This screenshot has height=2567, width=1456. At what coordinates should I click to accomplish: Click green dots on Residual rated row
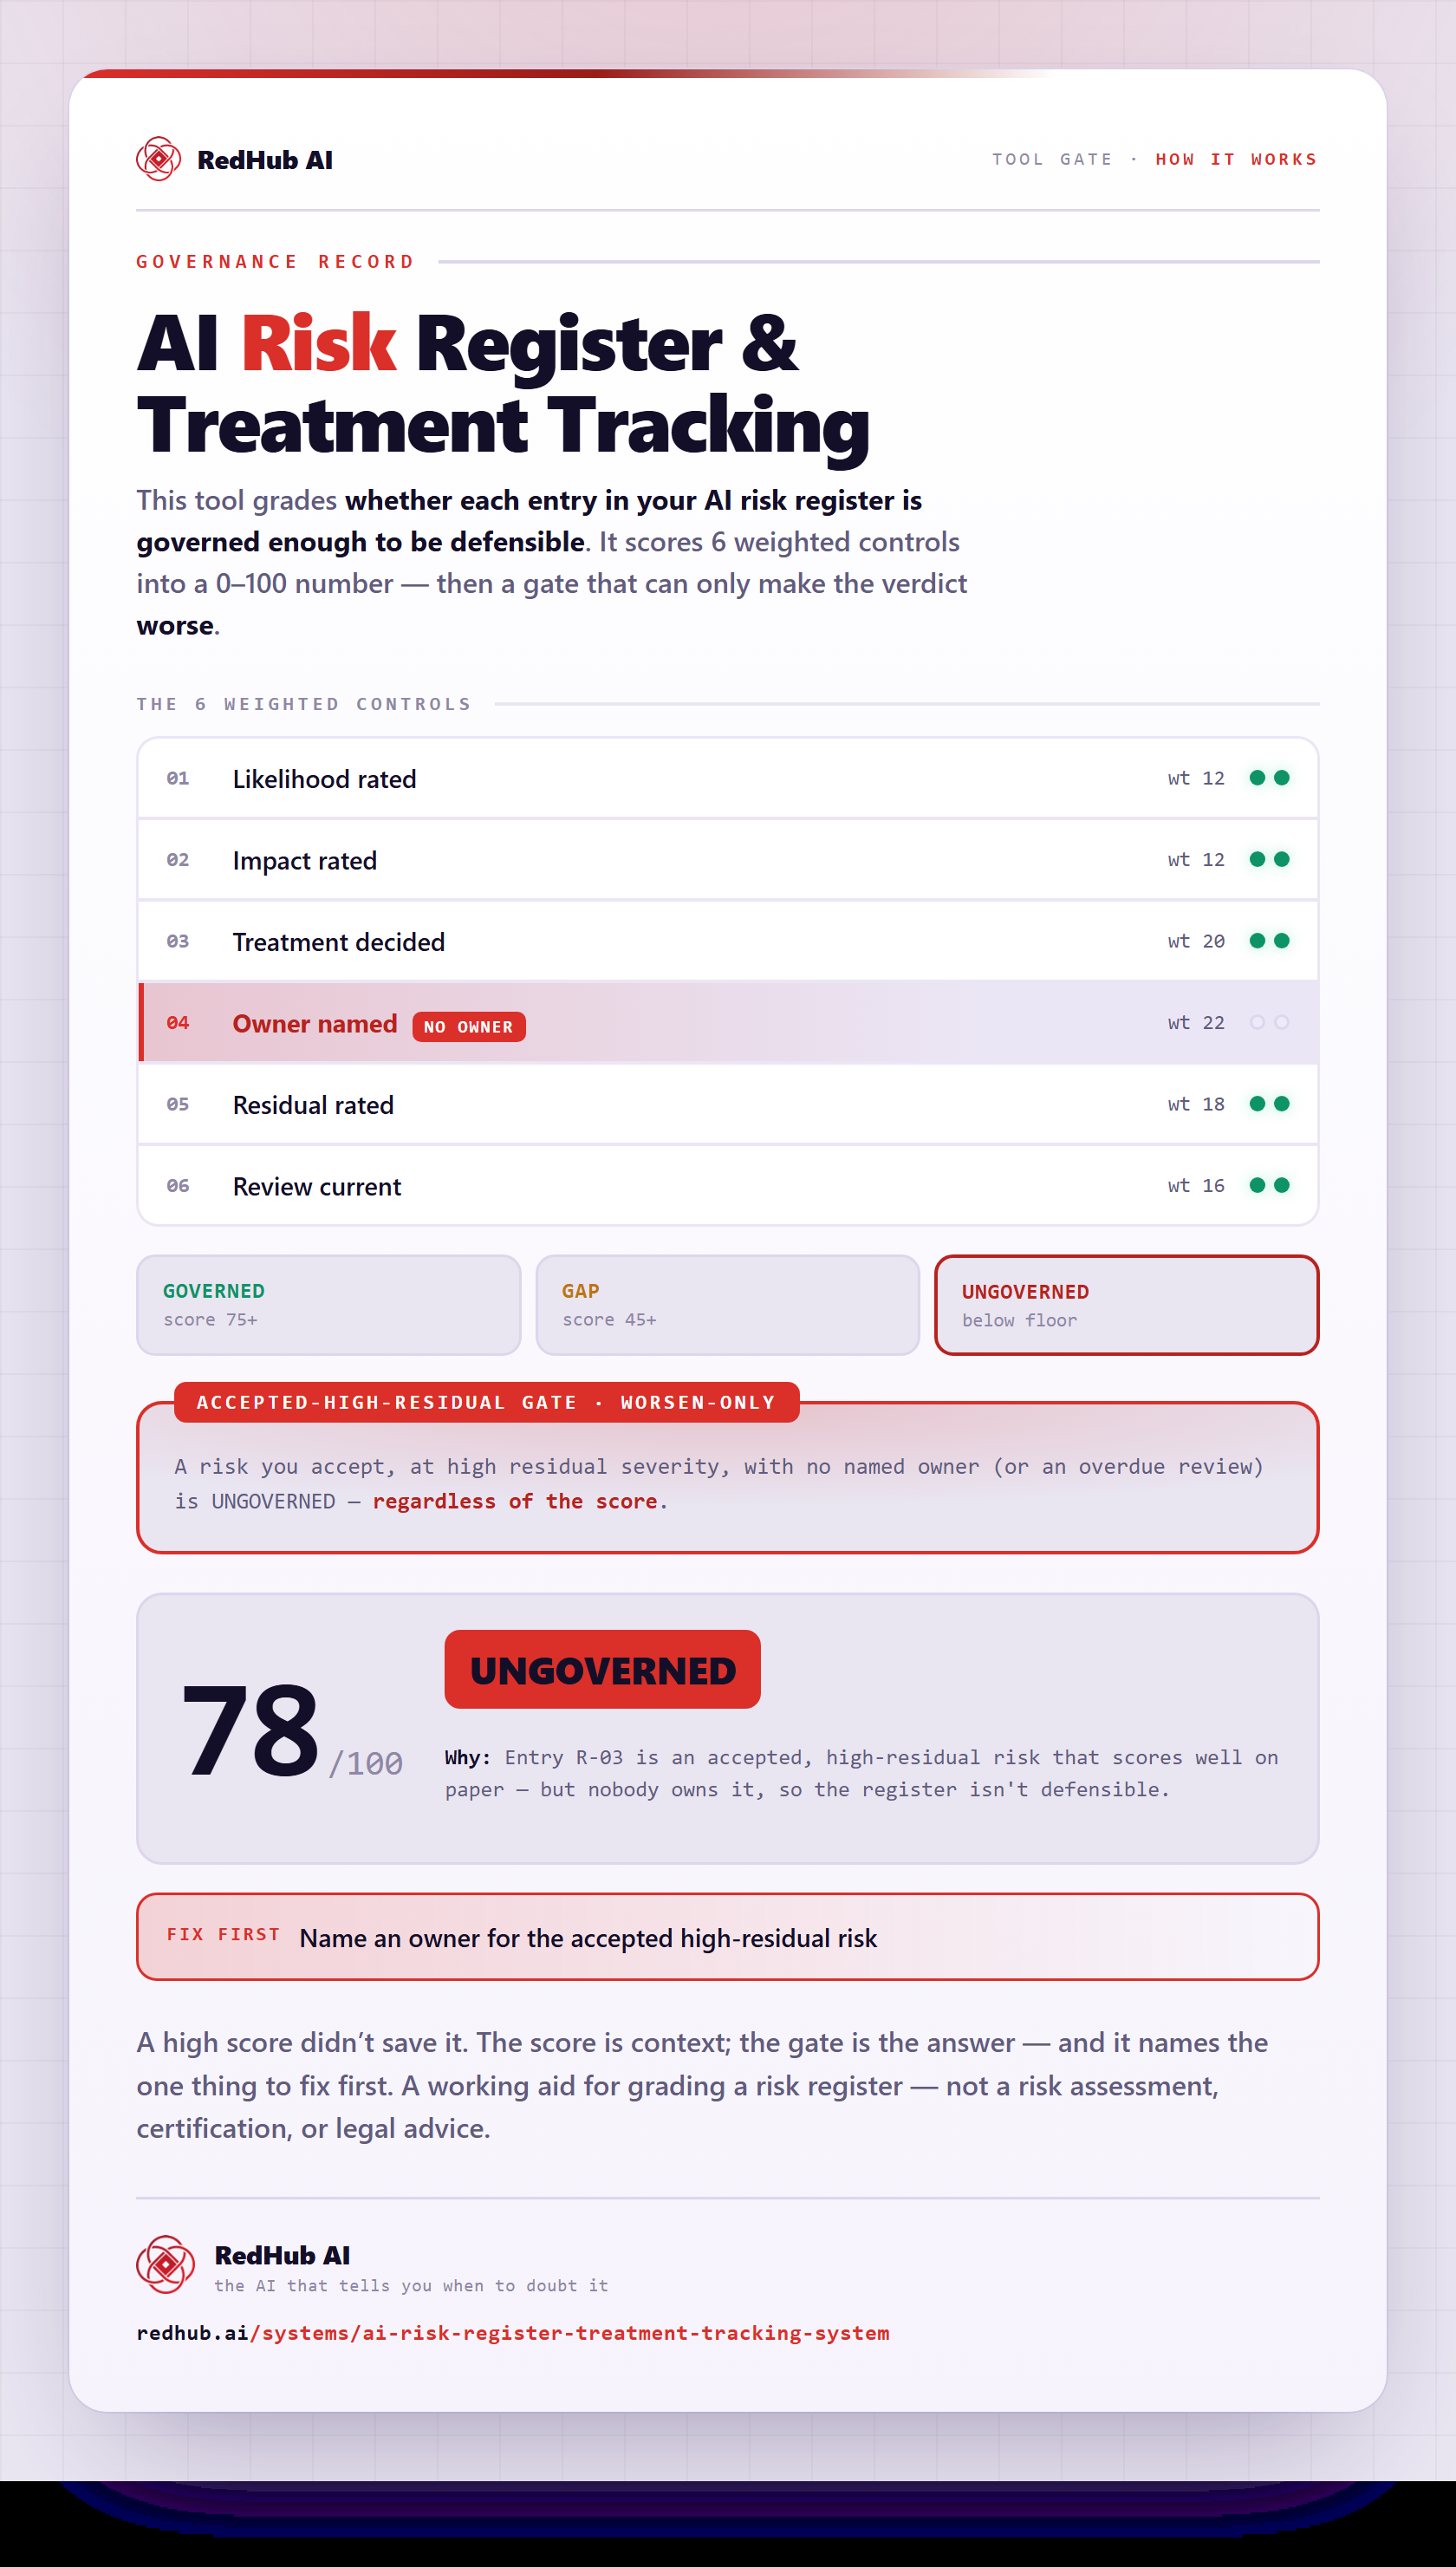1269,1104
